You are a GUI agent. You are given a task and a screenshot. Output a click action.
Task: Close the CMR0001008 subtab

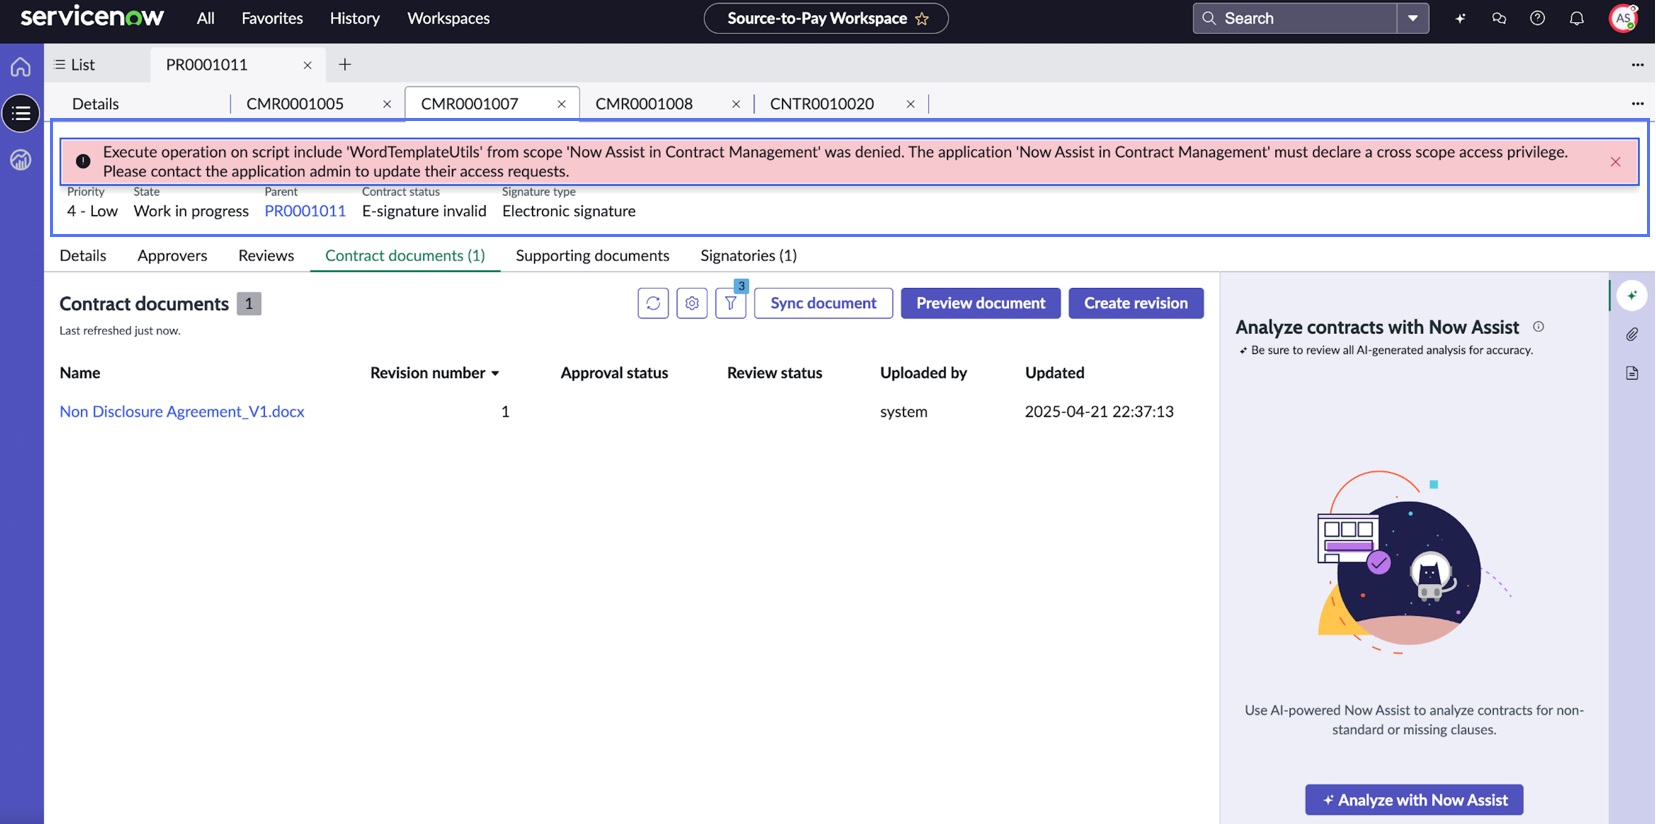coord(736,104)
